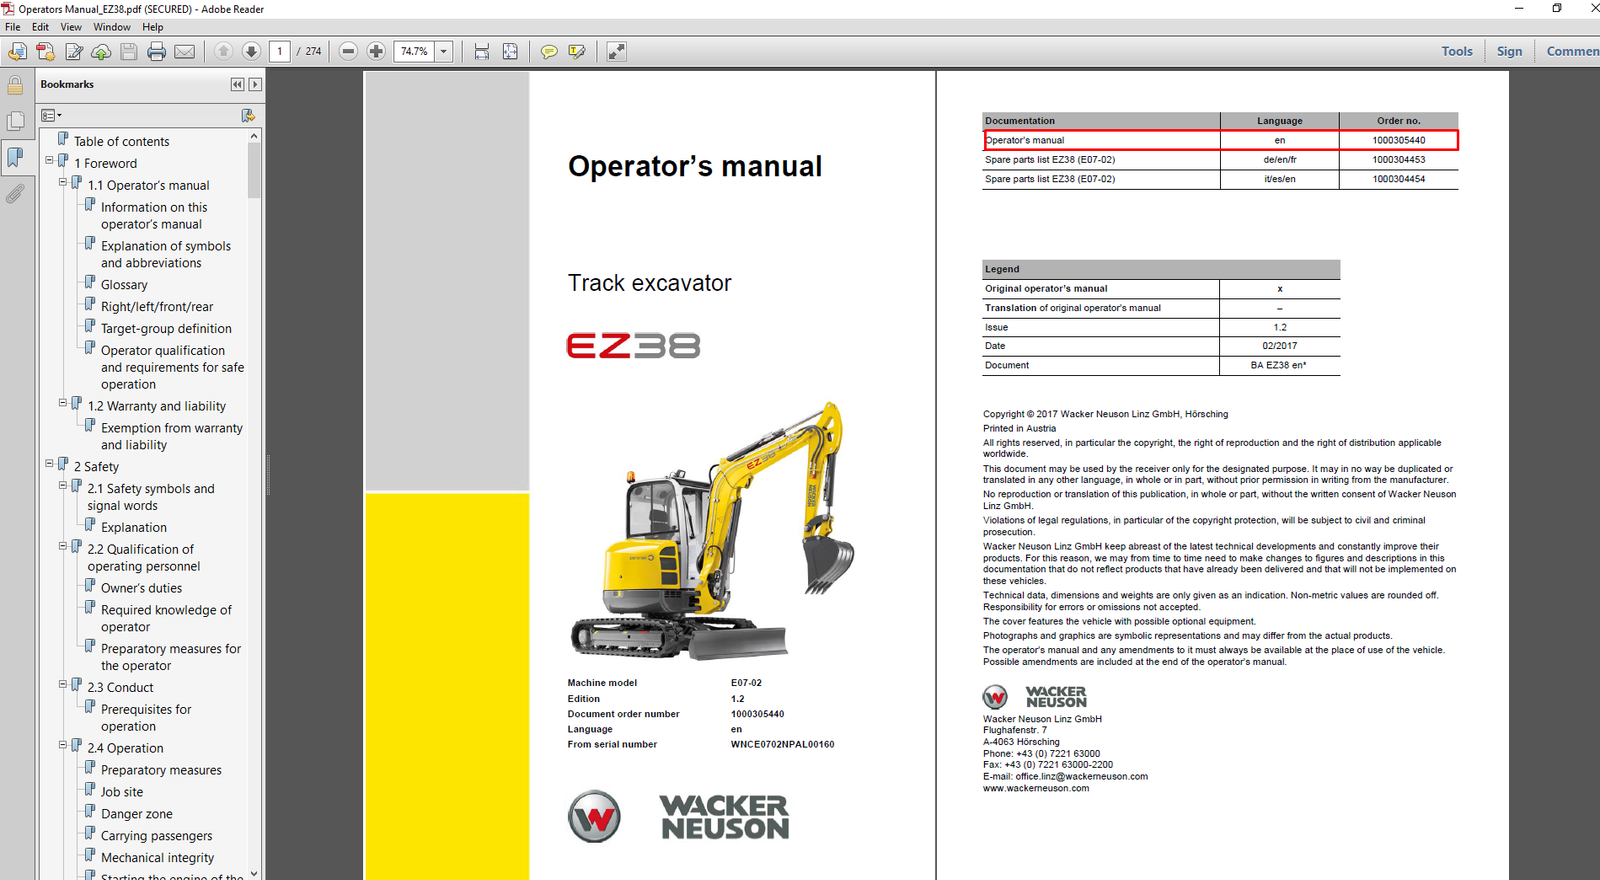Screen dimensions: 1600x880
Task: Select the highlight text tool
Action: [x=577, y=51]
